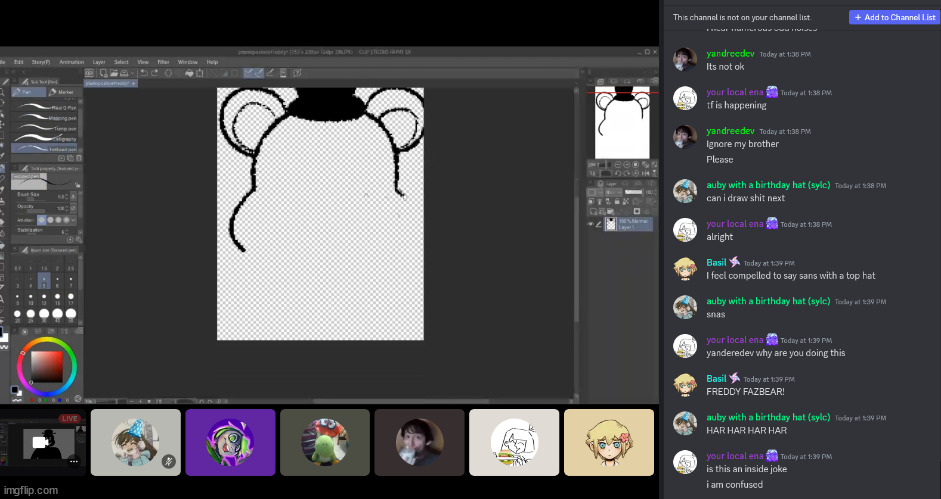The width and height of the screenshot is (941, 499).
Task: Select the Calligraphy brush
Action: coord(46,138)
